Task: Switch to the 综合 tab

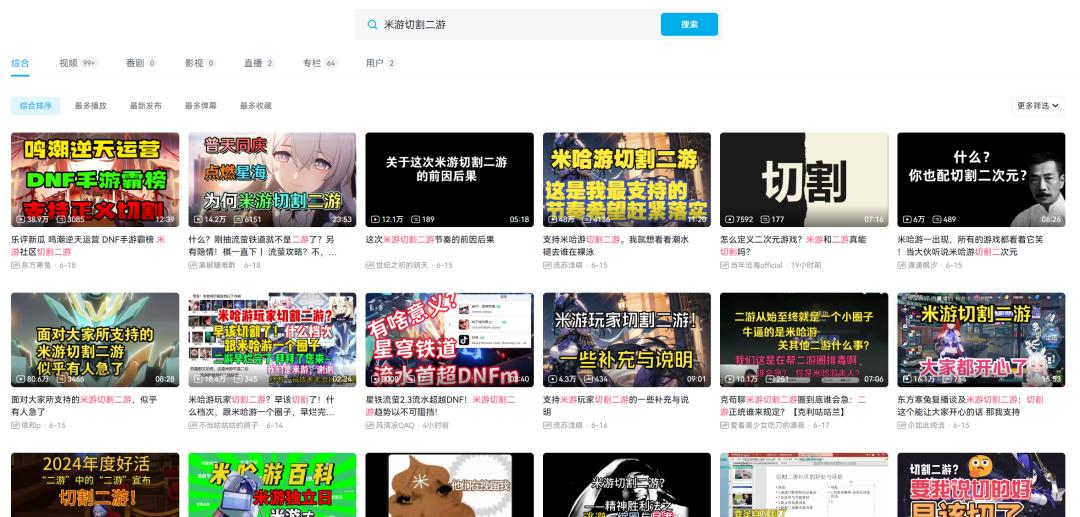Action: (20, 63)
